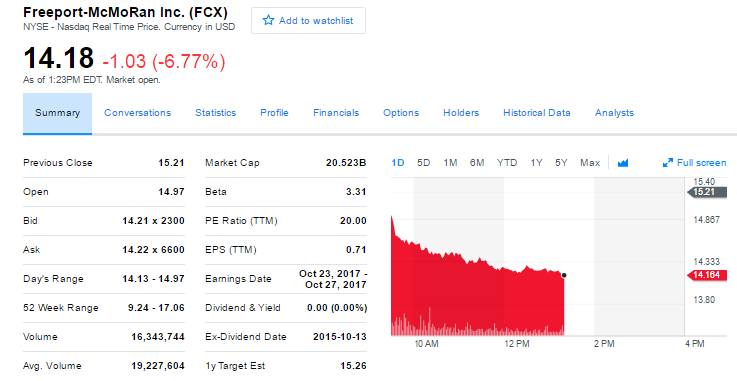Click the 15.21 previous close price marker
Image resolution: width=737 pixels, height=381 pixels.
pyautogui.click(x=707, y=192)
